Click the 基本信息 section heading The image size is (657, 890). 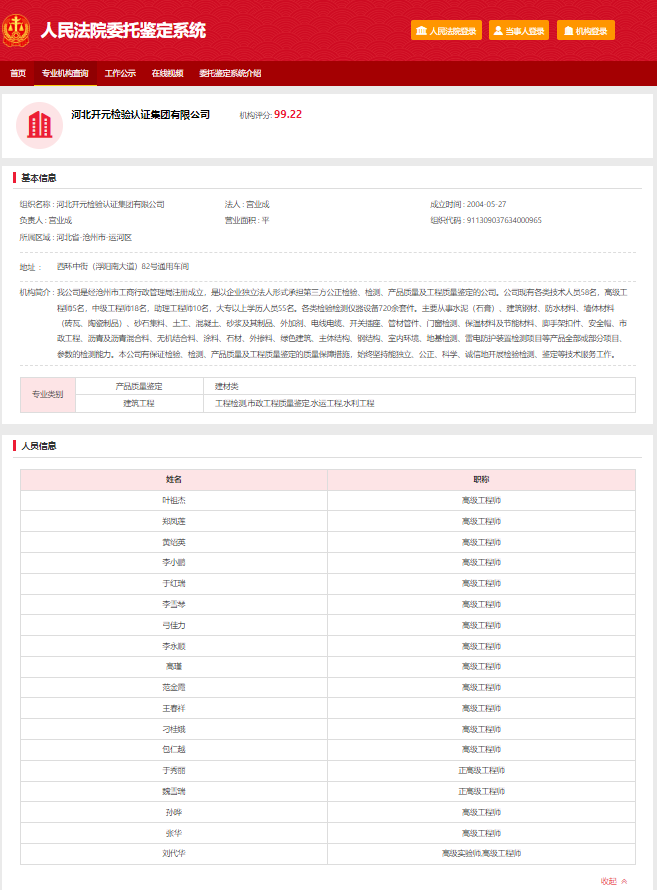click(39, 178)
